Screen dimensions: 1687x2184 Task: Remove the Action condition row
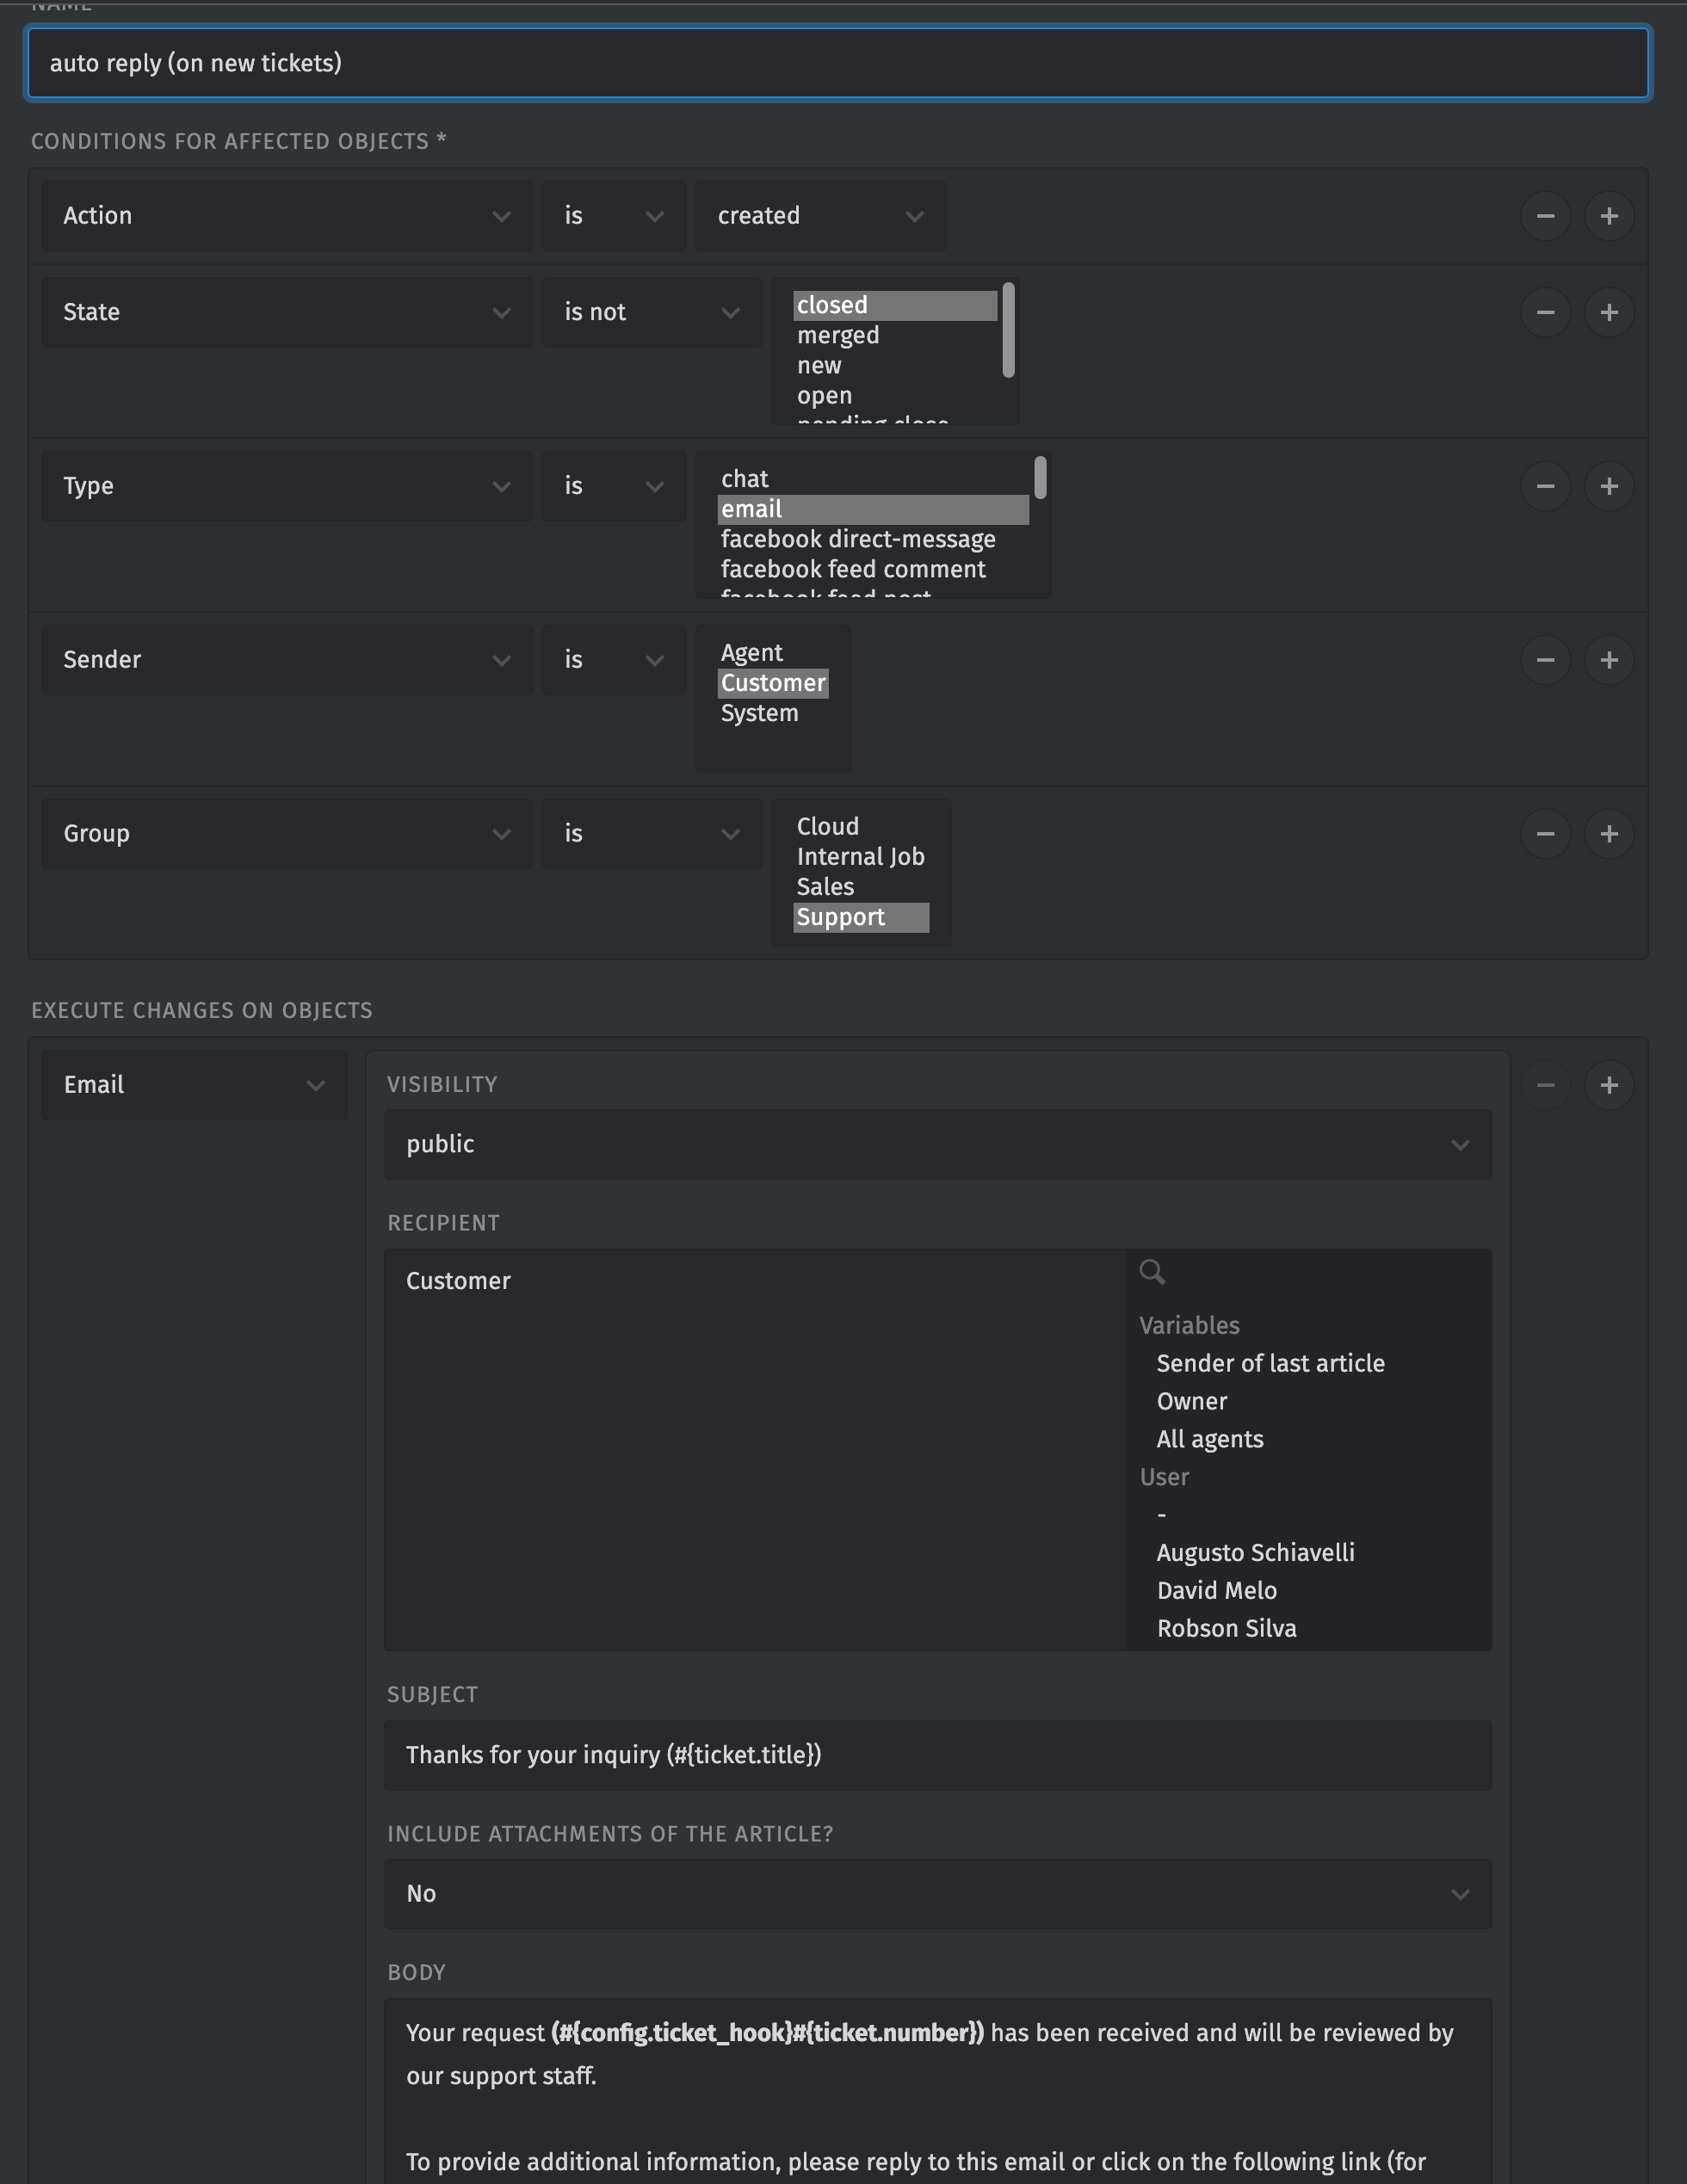click(x=1545, y=216)
